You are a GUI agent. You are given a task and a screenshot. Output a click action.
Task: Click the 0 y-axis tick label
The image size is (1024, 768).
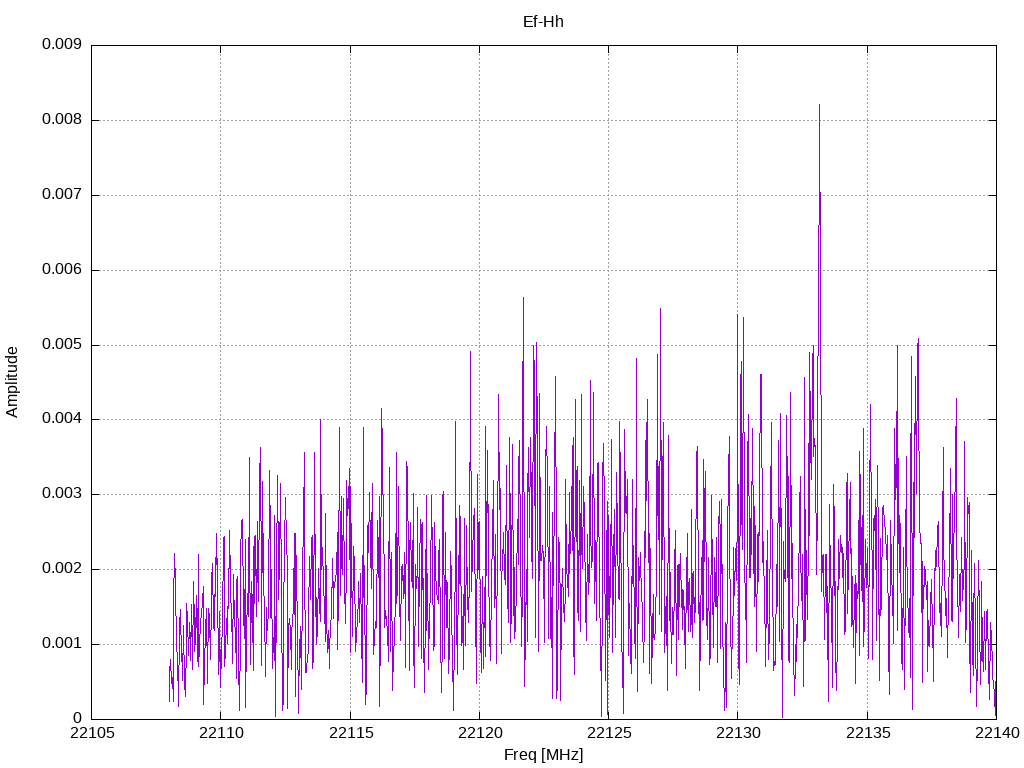pos(77,718)
